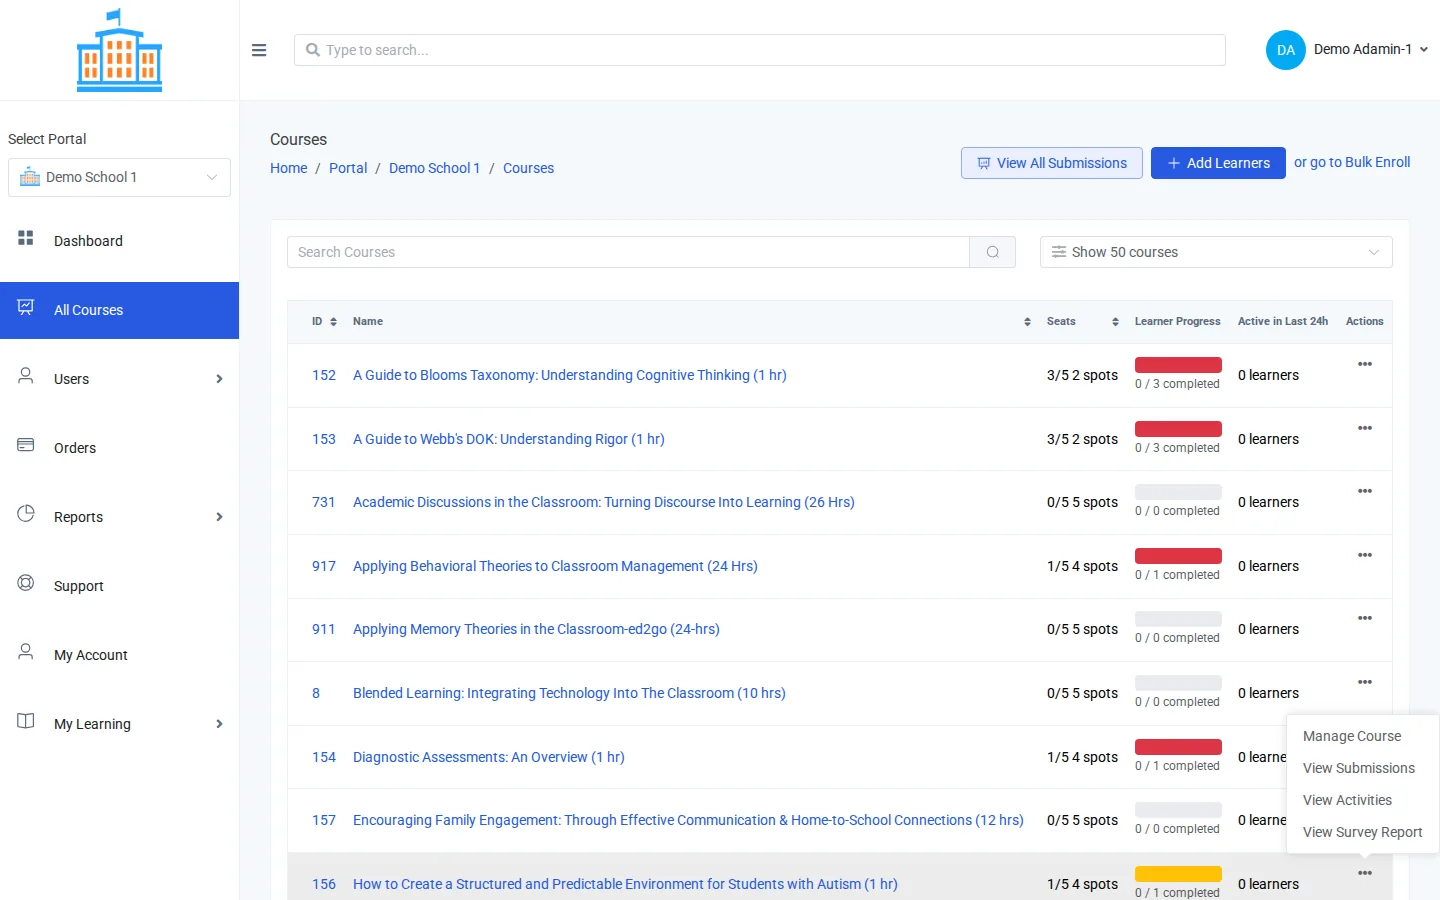Click the DA user avatar
This screenshot has width=1440, height=900.
[1286, 50]
